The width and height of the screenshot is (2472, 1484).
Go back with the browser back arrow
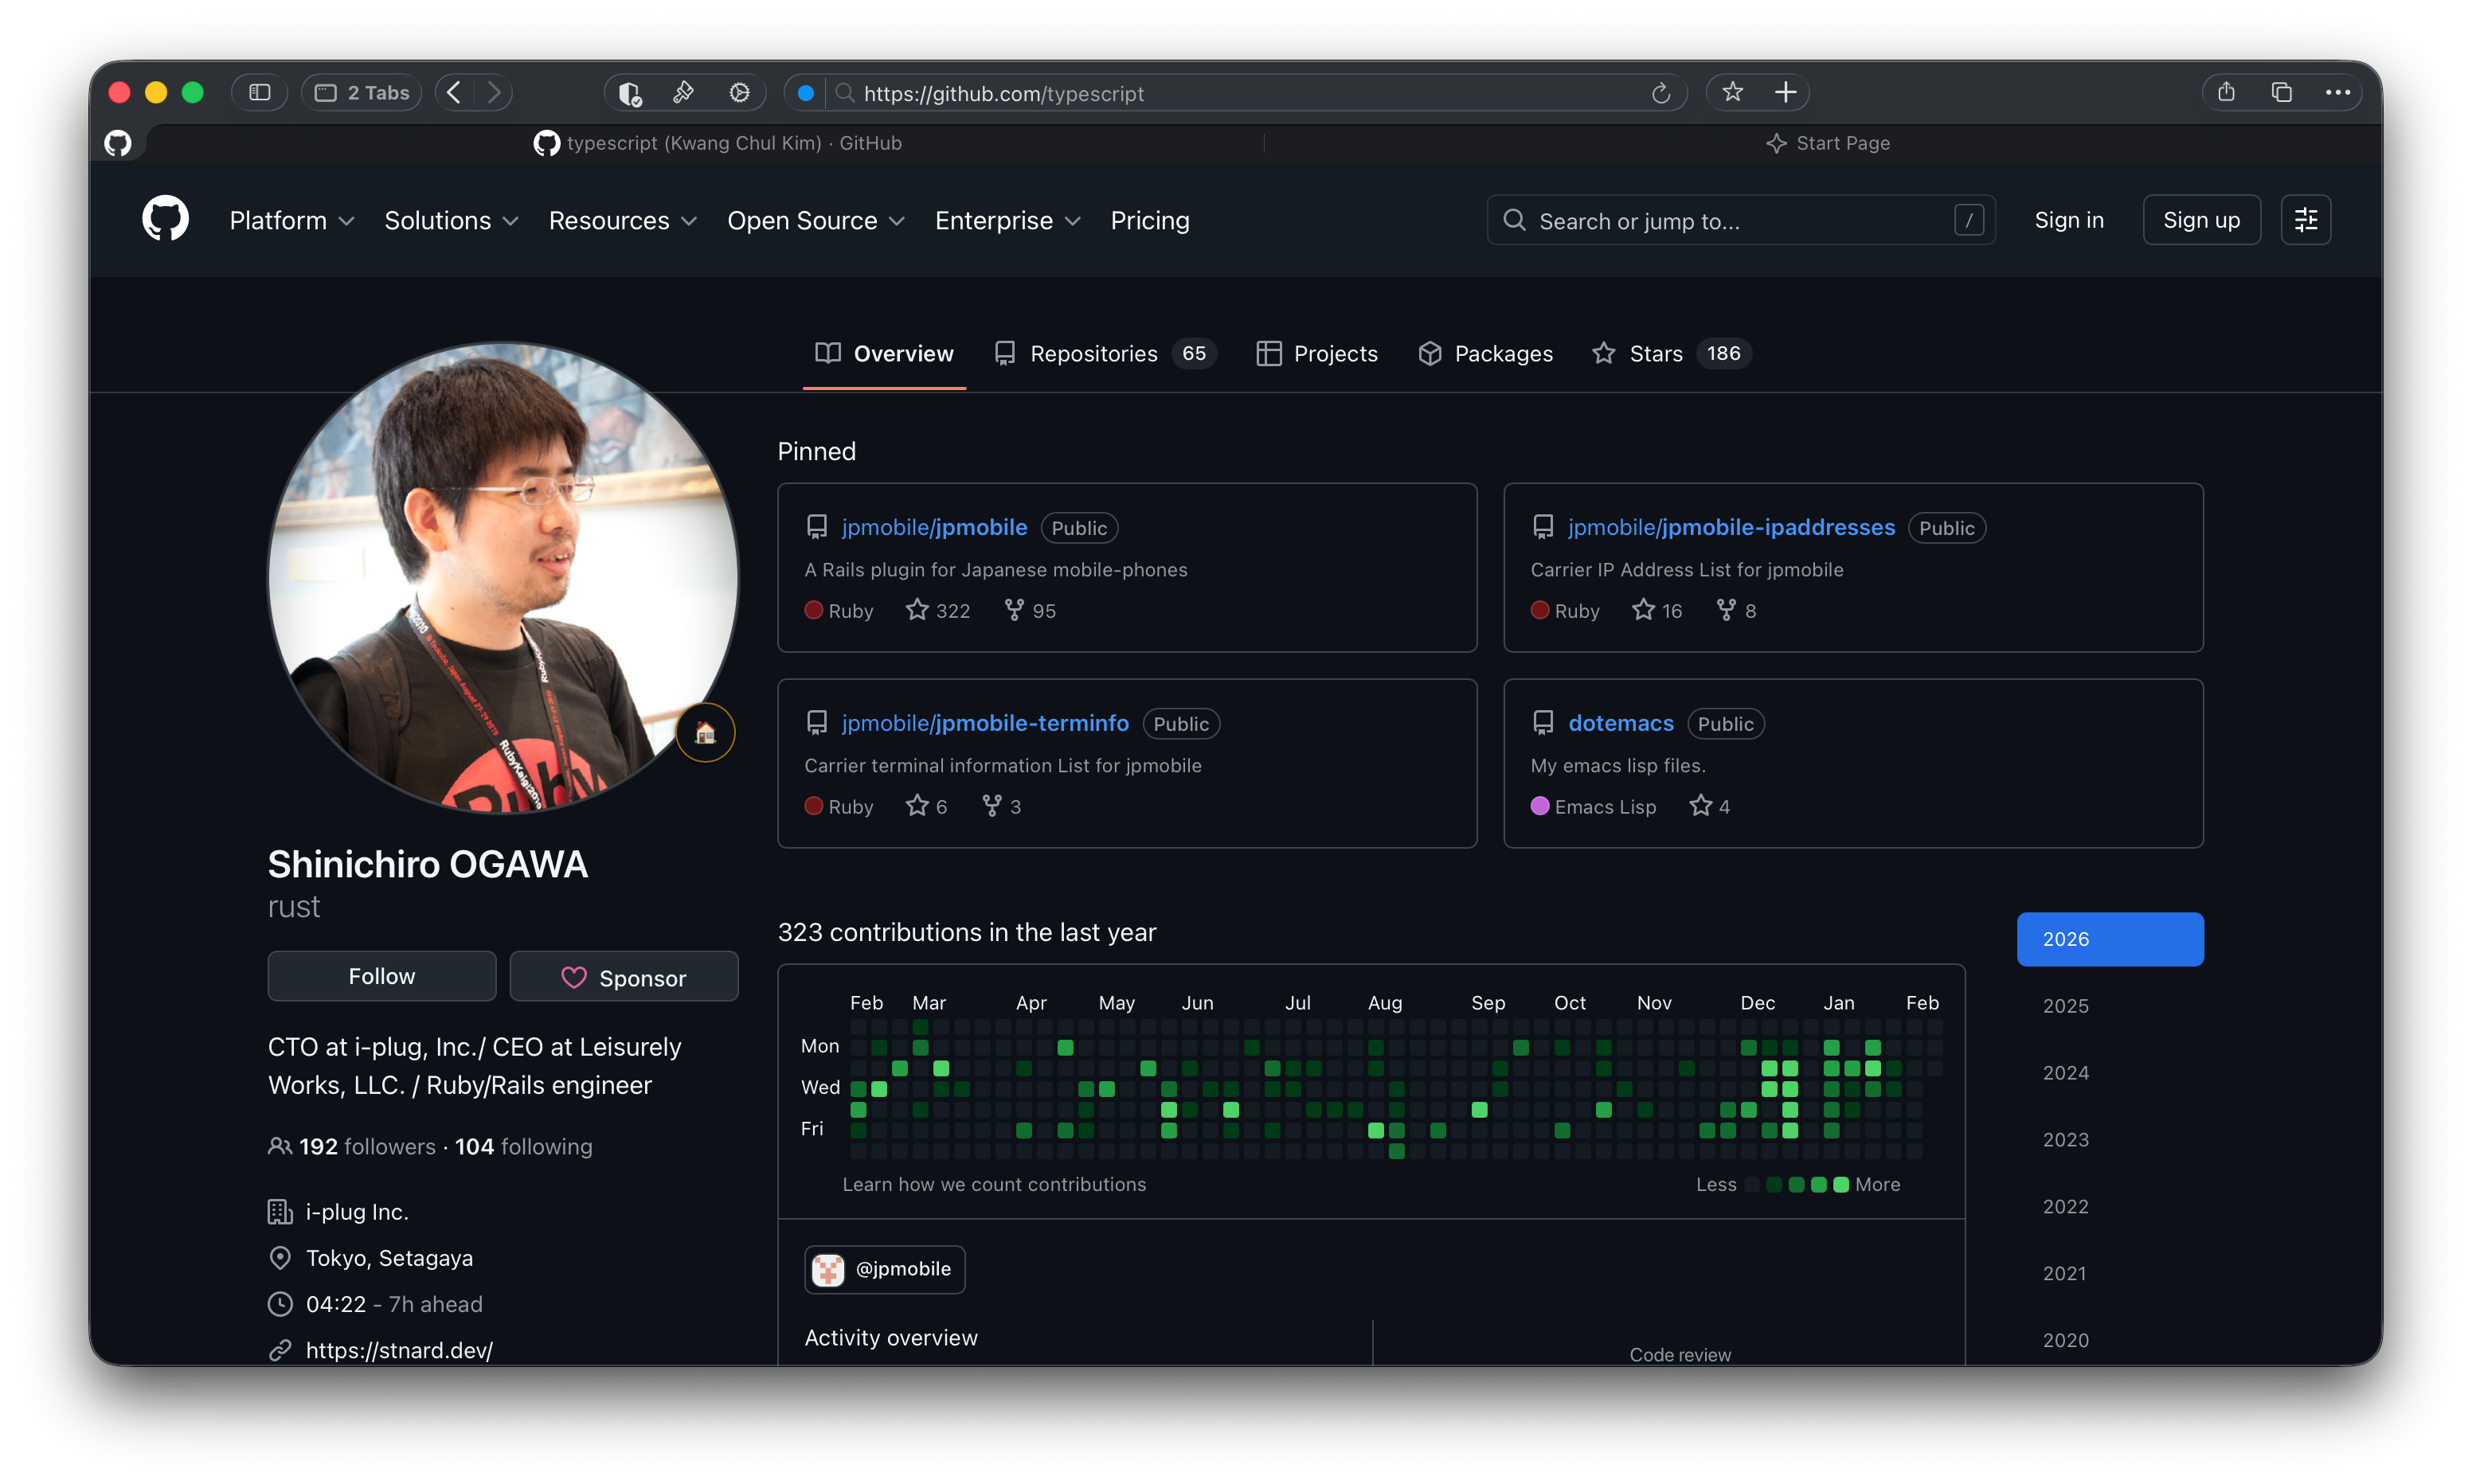point(454,93)
